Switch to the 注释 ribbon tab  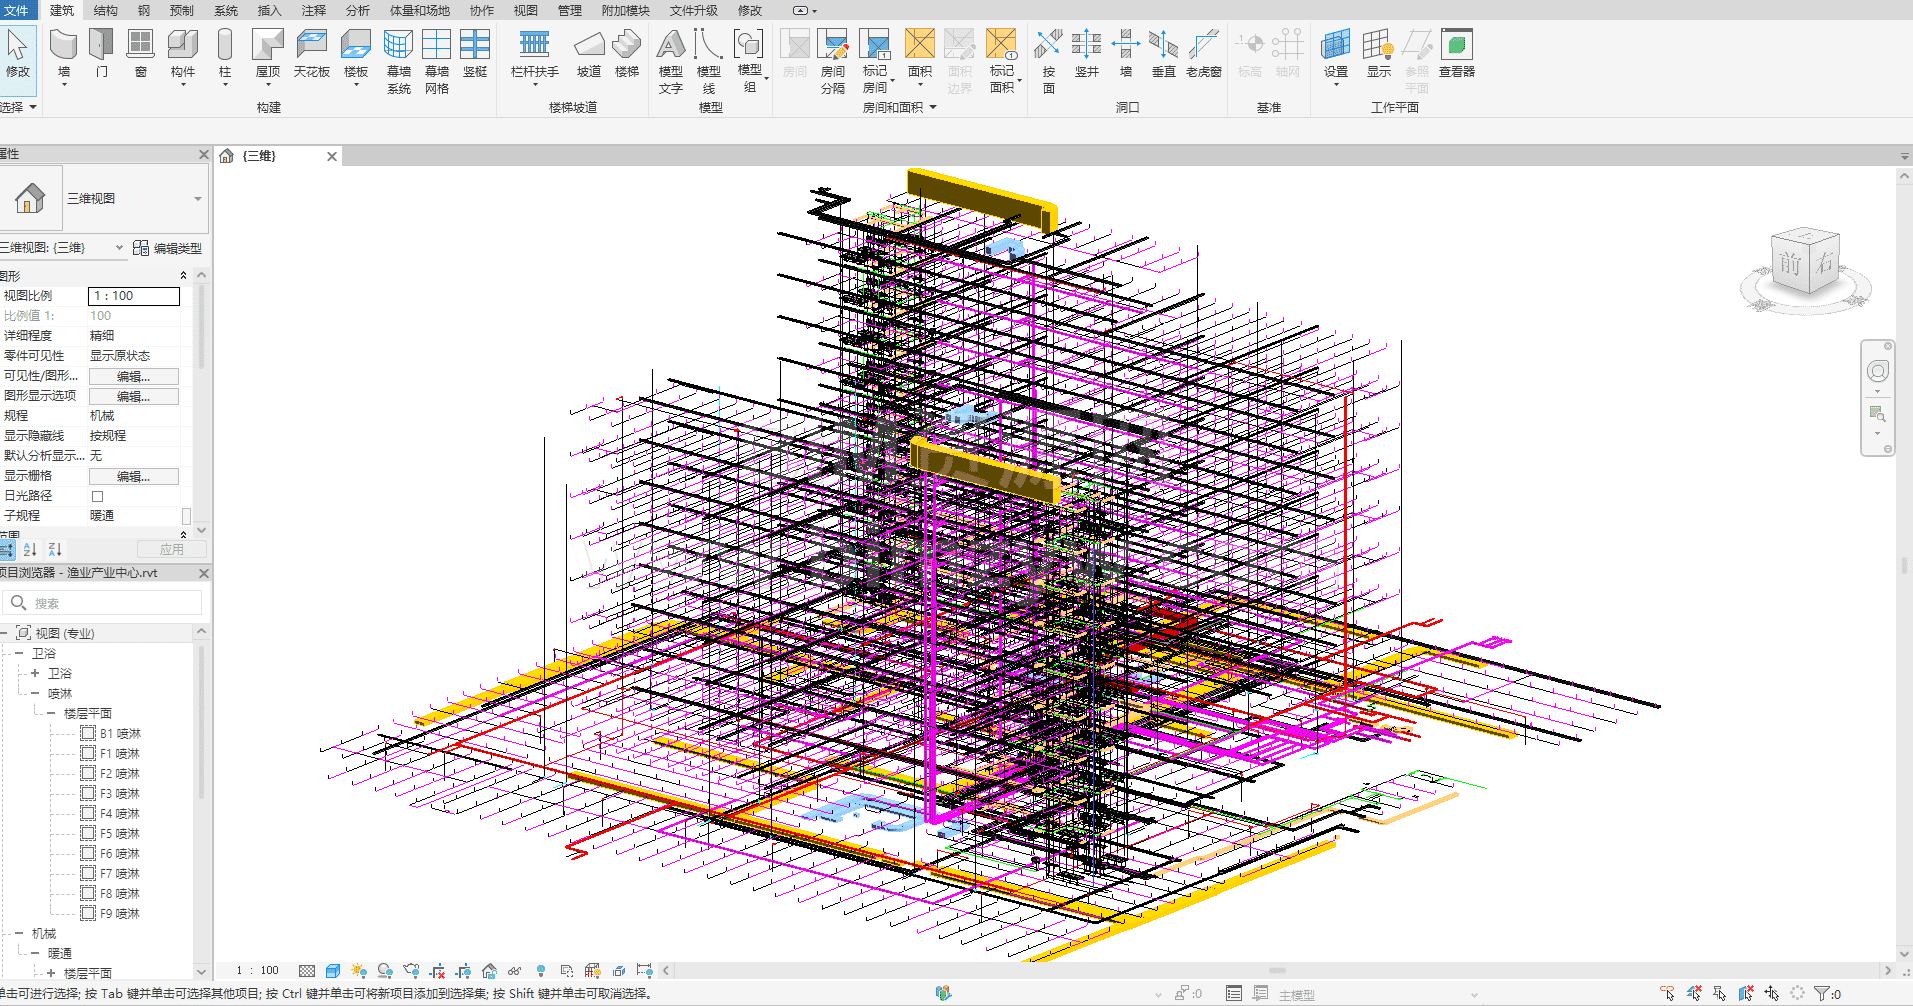(x=314, y=10)
